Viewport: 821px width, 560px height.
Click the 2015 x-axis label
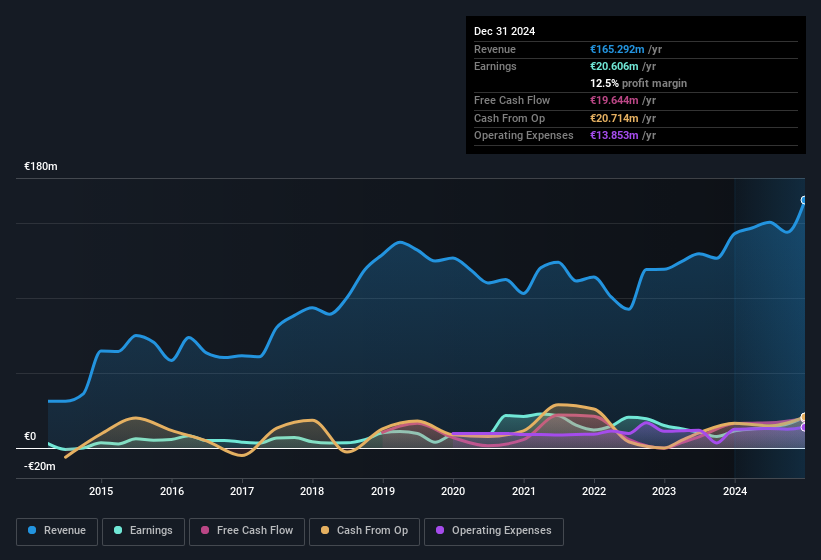point(101,491)
